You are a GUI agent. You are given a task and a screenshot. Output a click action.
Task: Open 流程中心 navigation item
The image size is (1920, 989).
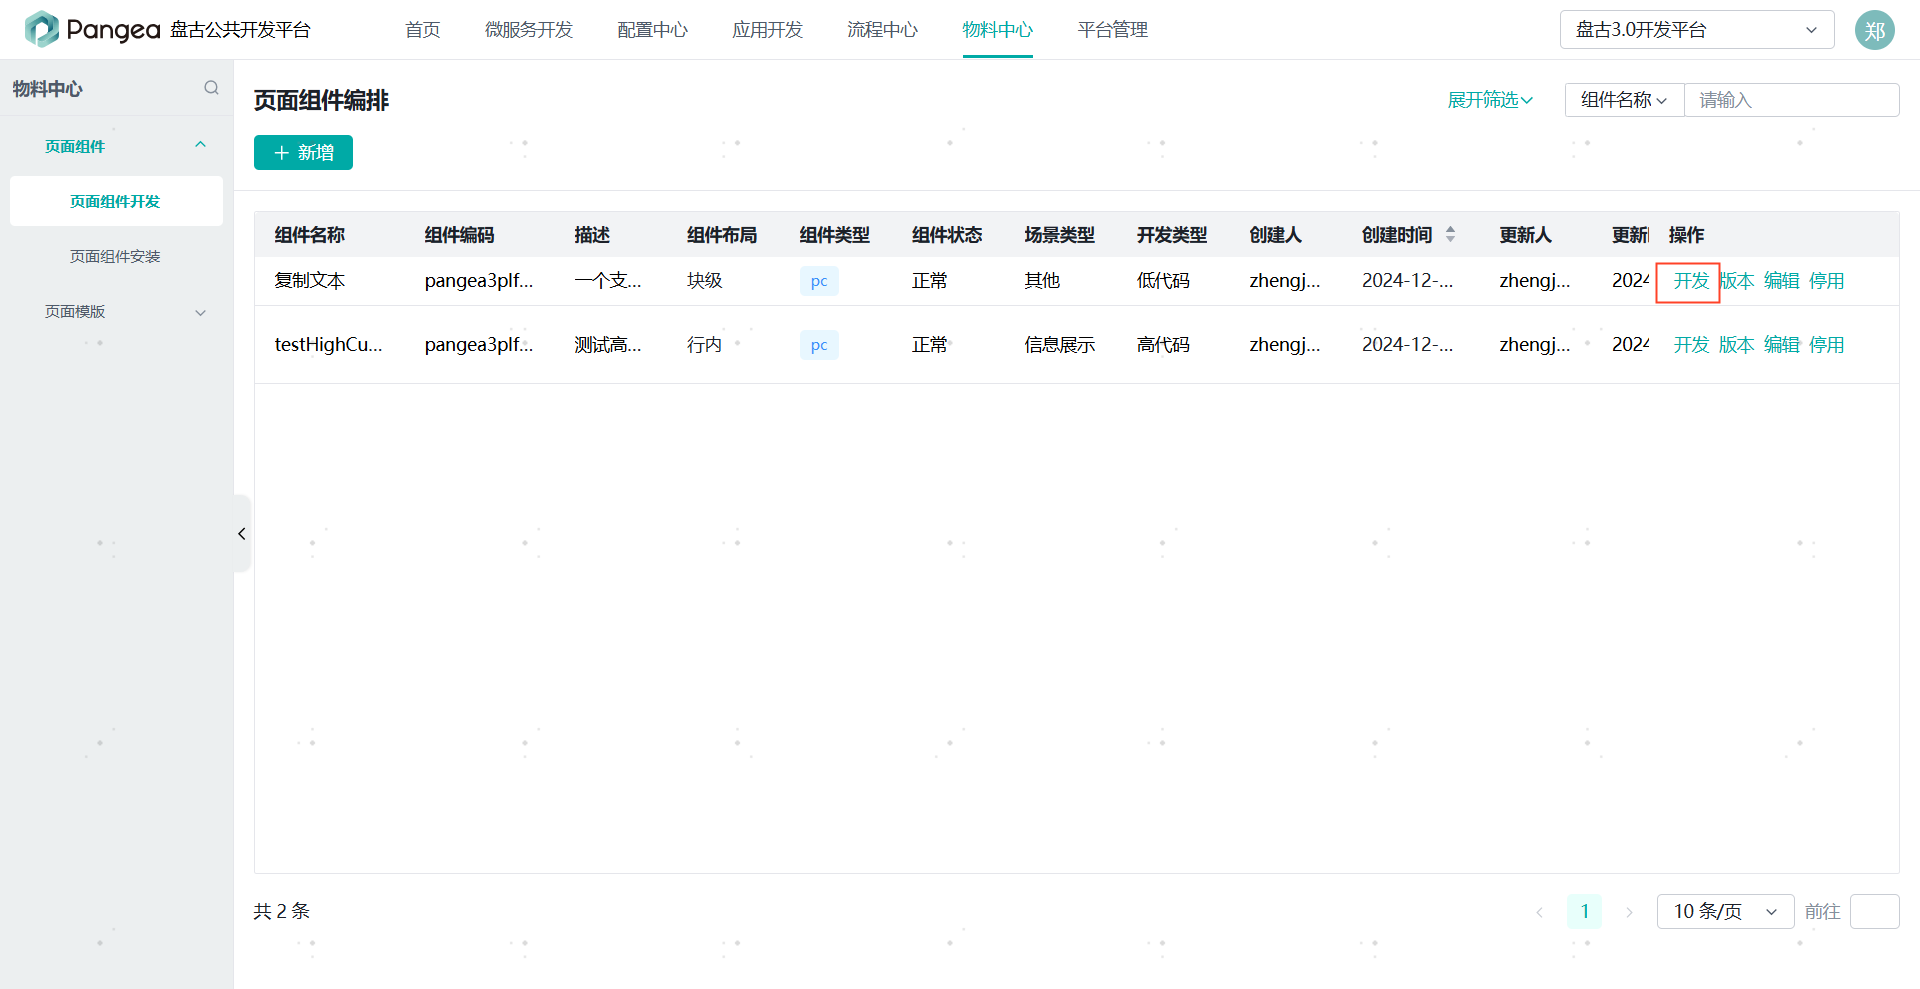(x=882, y=30)
